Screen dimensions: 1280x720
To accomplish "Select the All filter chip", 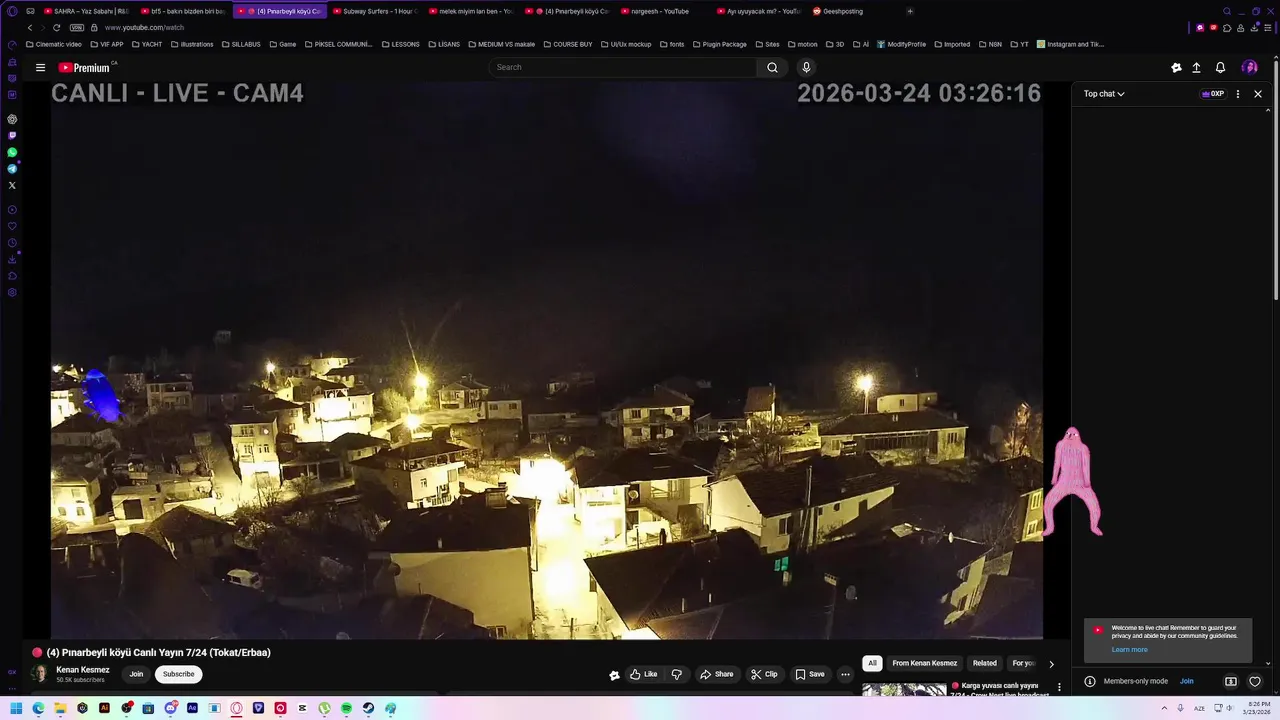I will (872, 663).
